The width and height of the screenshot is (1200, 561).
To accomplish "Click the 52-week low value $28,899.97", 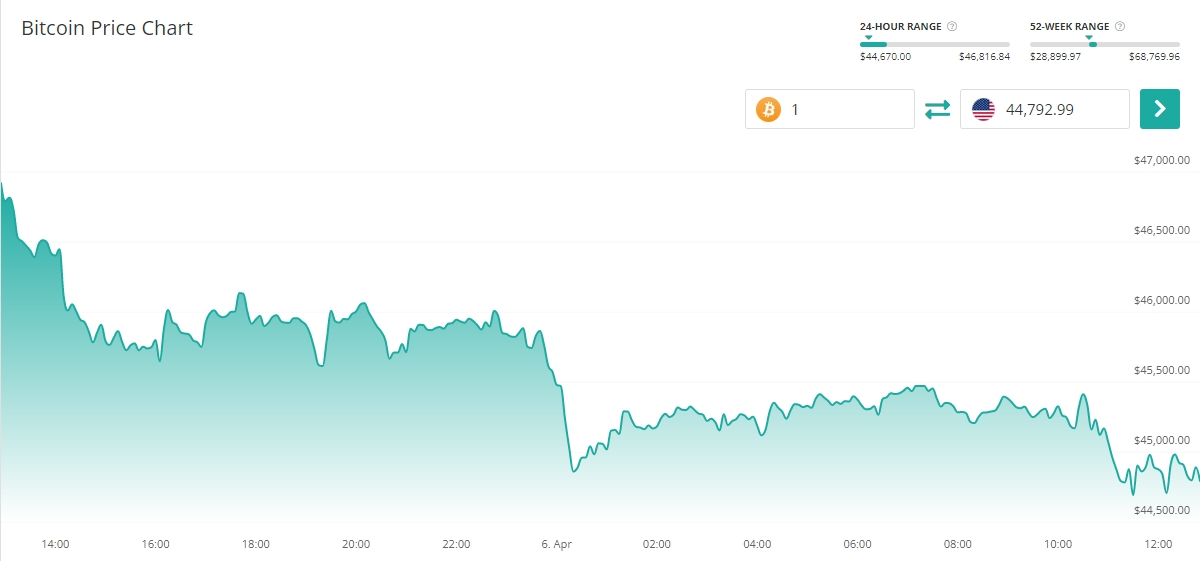I will click(1055, 57).
